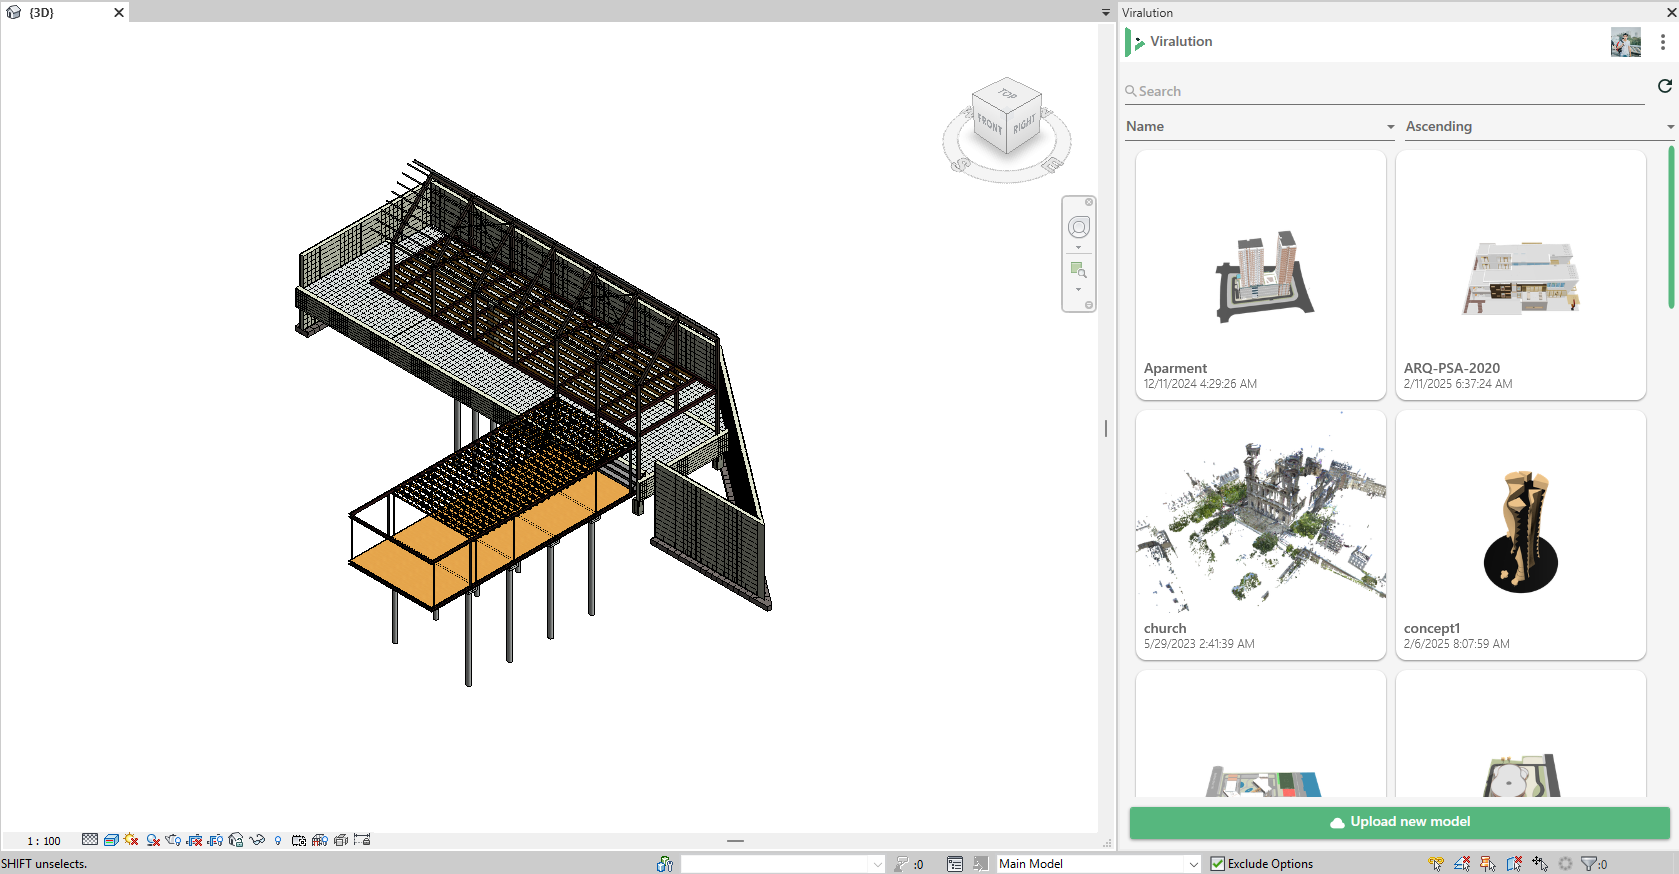Click the Background Processes icon
The image size is (1679, 874).
[x=1565, y=864]
